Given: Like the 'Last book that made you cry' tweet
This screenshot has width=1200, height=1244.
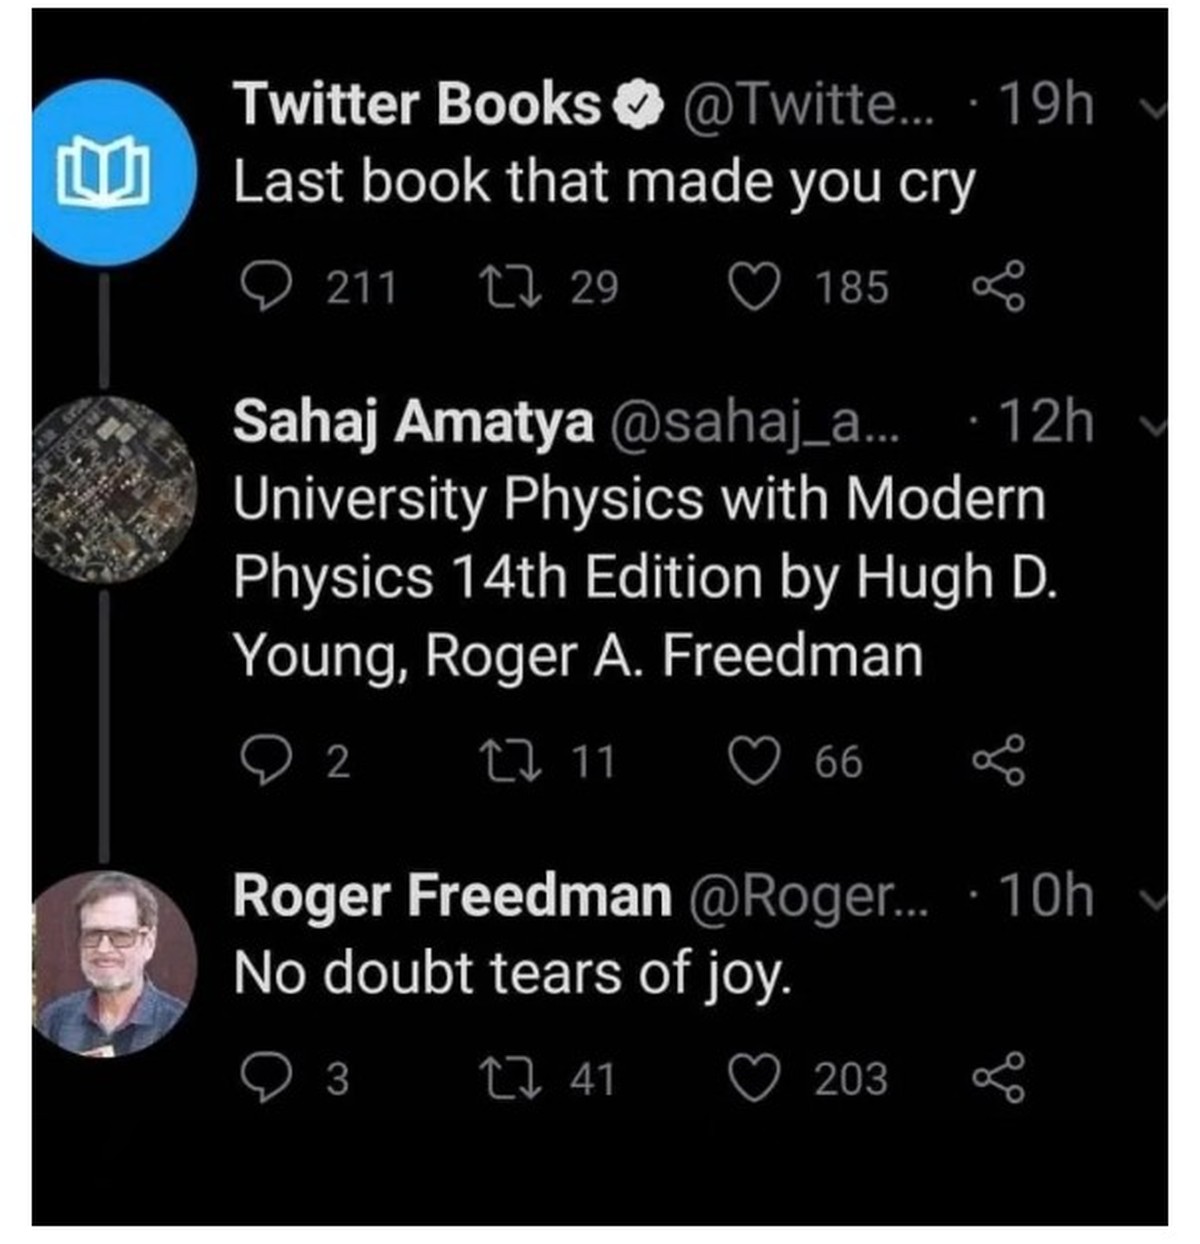Looking at the screenshot, I should click(753, 288).
